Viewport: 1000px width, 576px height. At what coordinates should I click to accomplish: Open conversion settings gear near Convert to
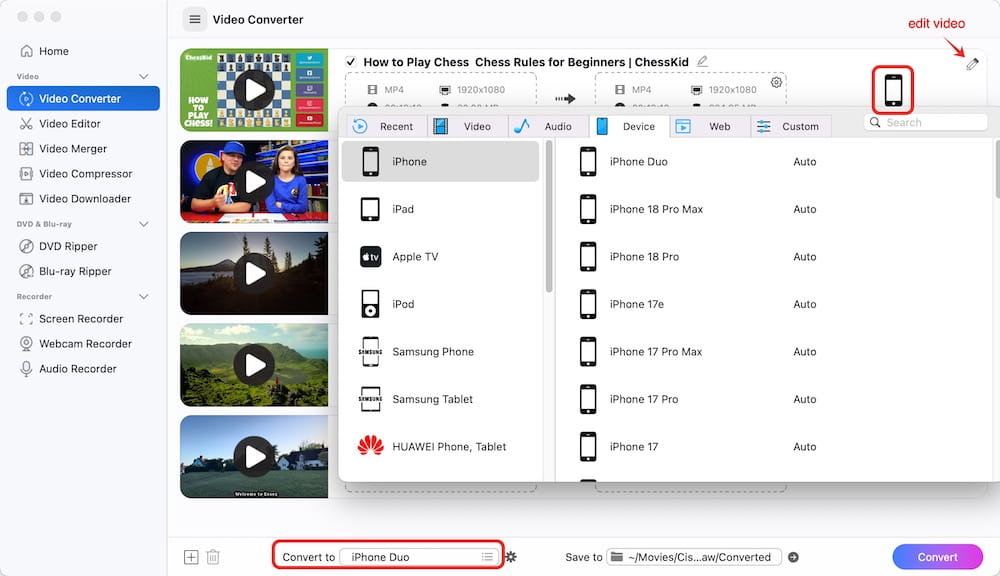point(511,557)
